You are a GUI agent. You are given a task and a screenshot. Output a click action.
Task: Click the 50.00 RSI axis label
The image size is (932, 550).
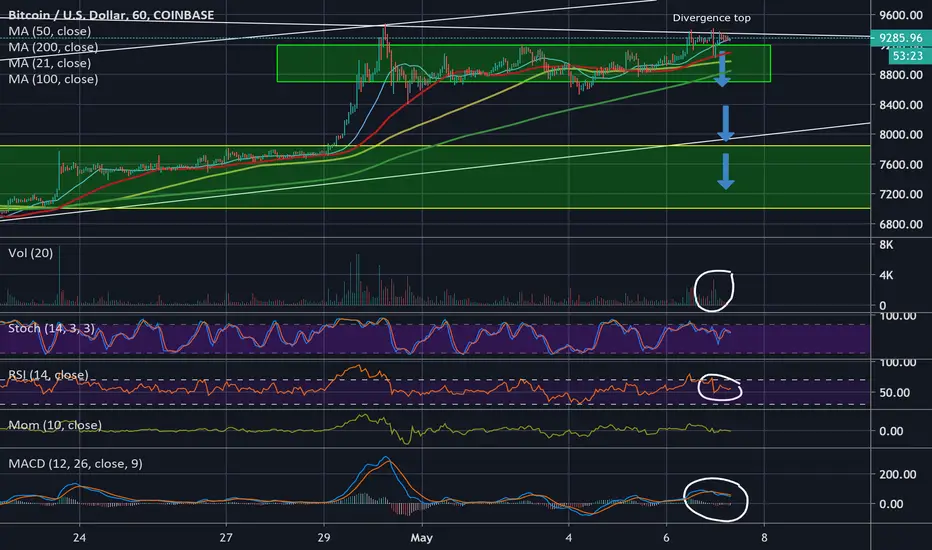(x=895, y=392)
